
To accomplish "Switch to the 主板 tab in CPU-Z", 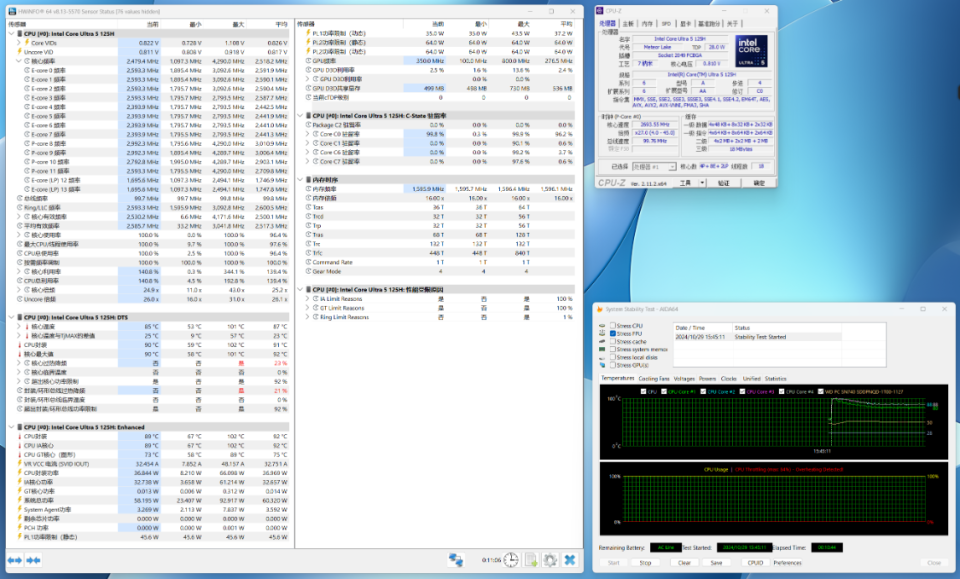I will point(628,24).
